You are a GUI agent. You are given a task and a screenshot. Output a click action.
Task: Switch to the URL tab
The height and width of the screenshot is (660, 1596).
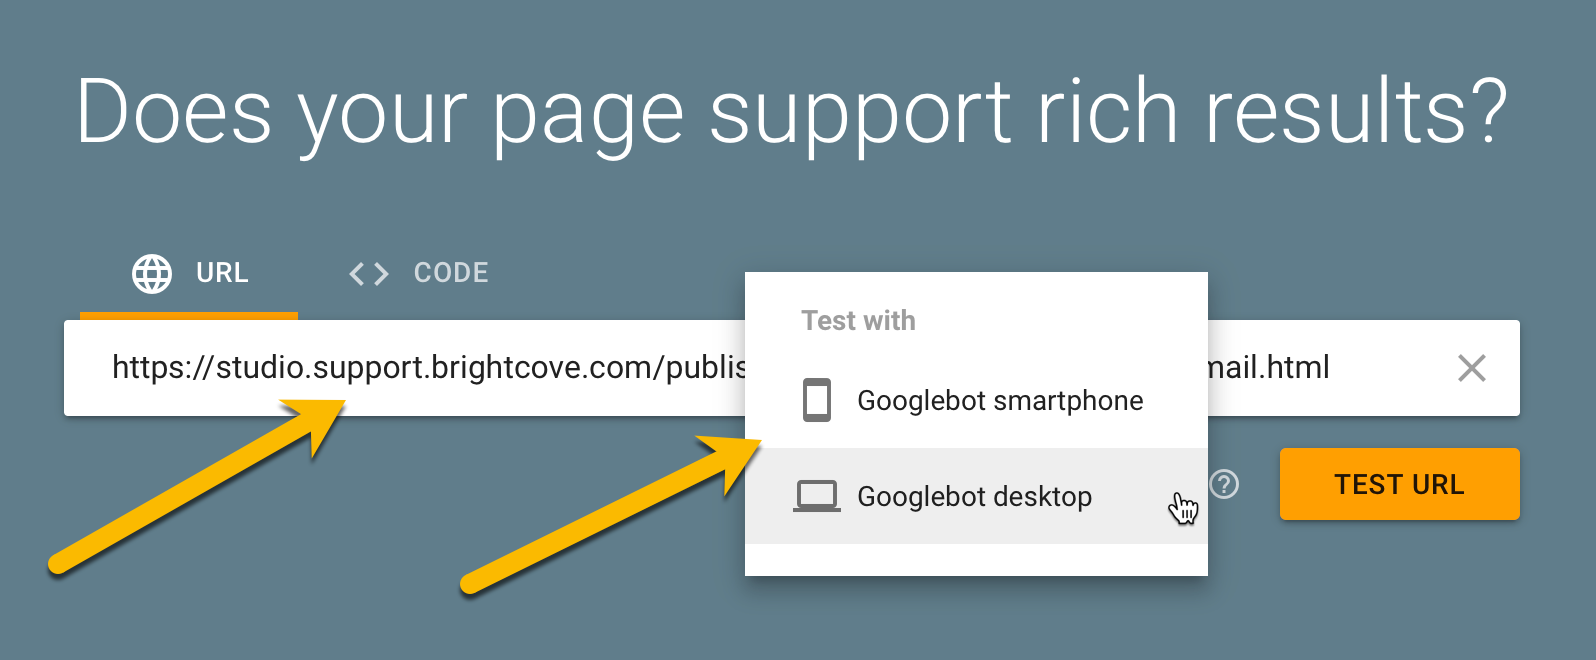190,273
